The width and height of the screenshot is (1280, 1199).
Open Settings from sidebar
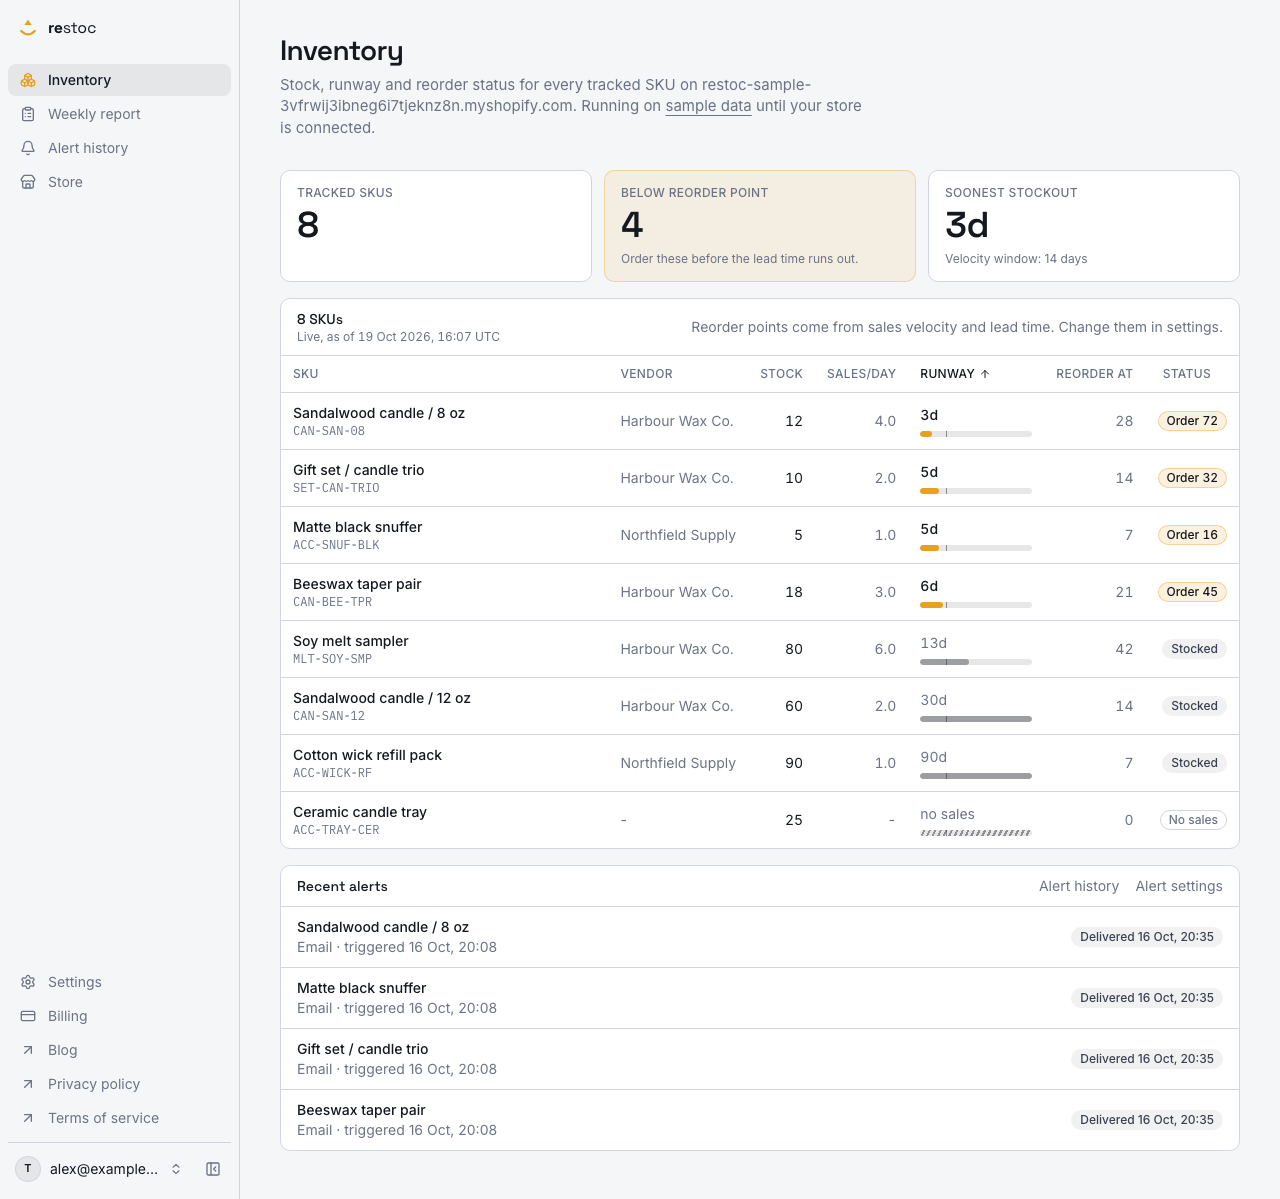tap(119, 982)
